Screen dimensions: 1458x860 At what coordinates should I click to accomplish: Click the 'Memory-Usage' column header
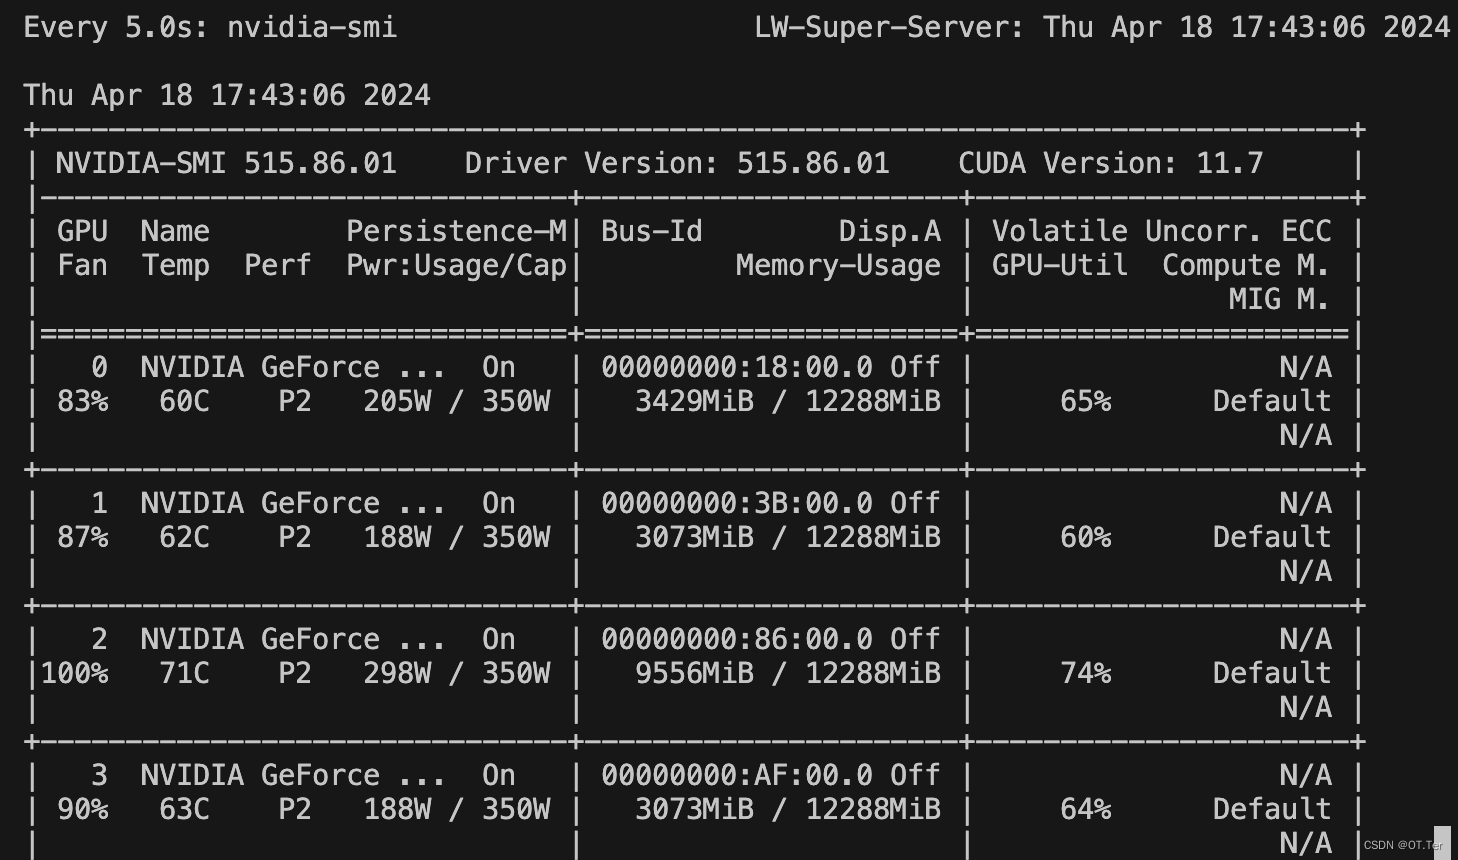click(x=838, y=265)
